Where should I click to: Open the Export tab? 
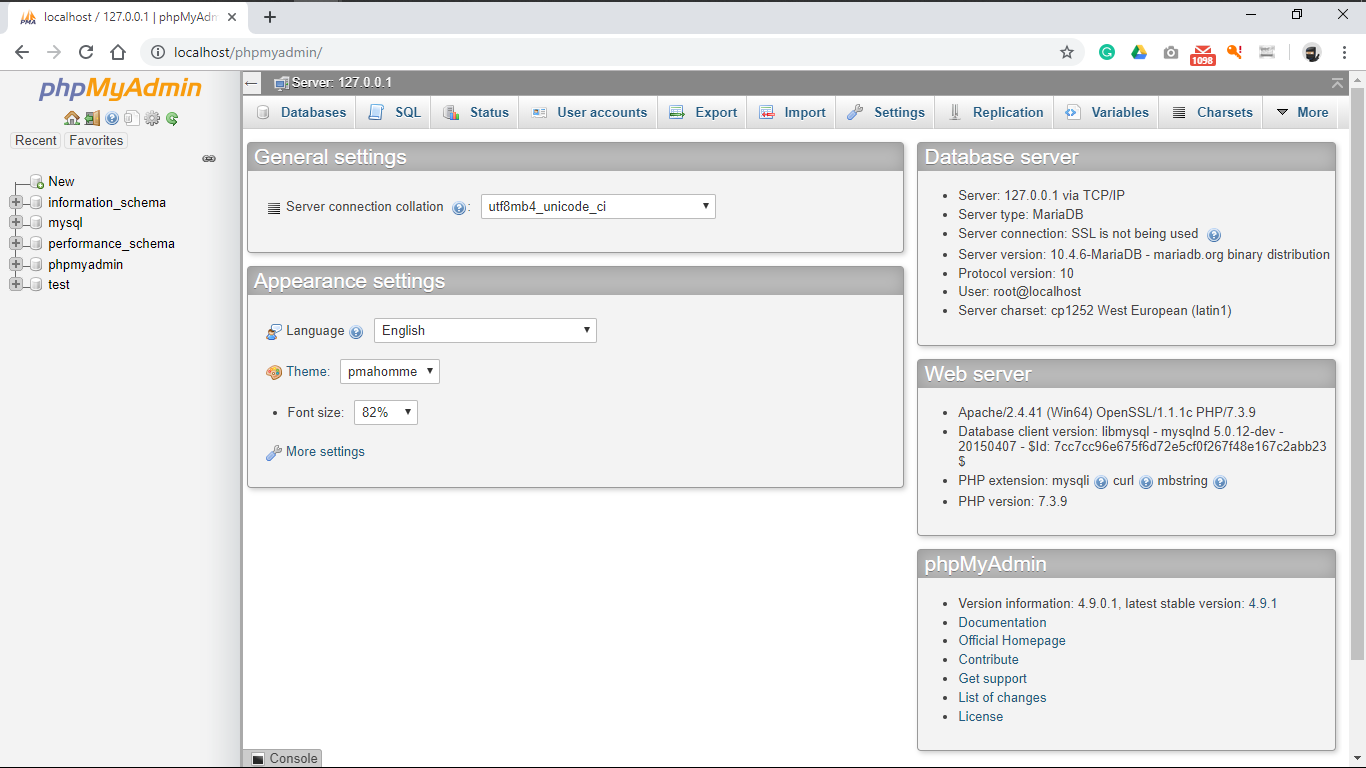[702, 113]
